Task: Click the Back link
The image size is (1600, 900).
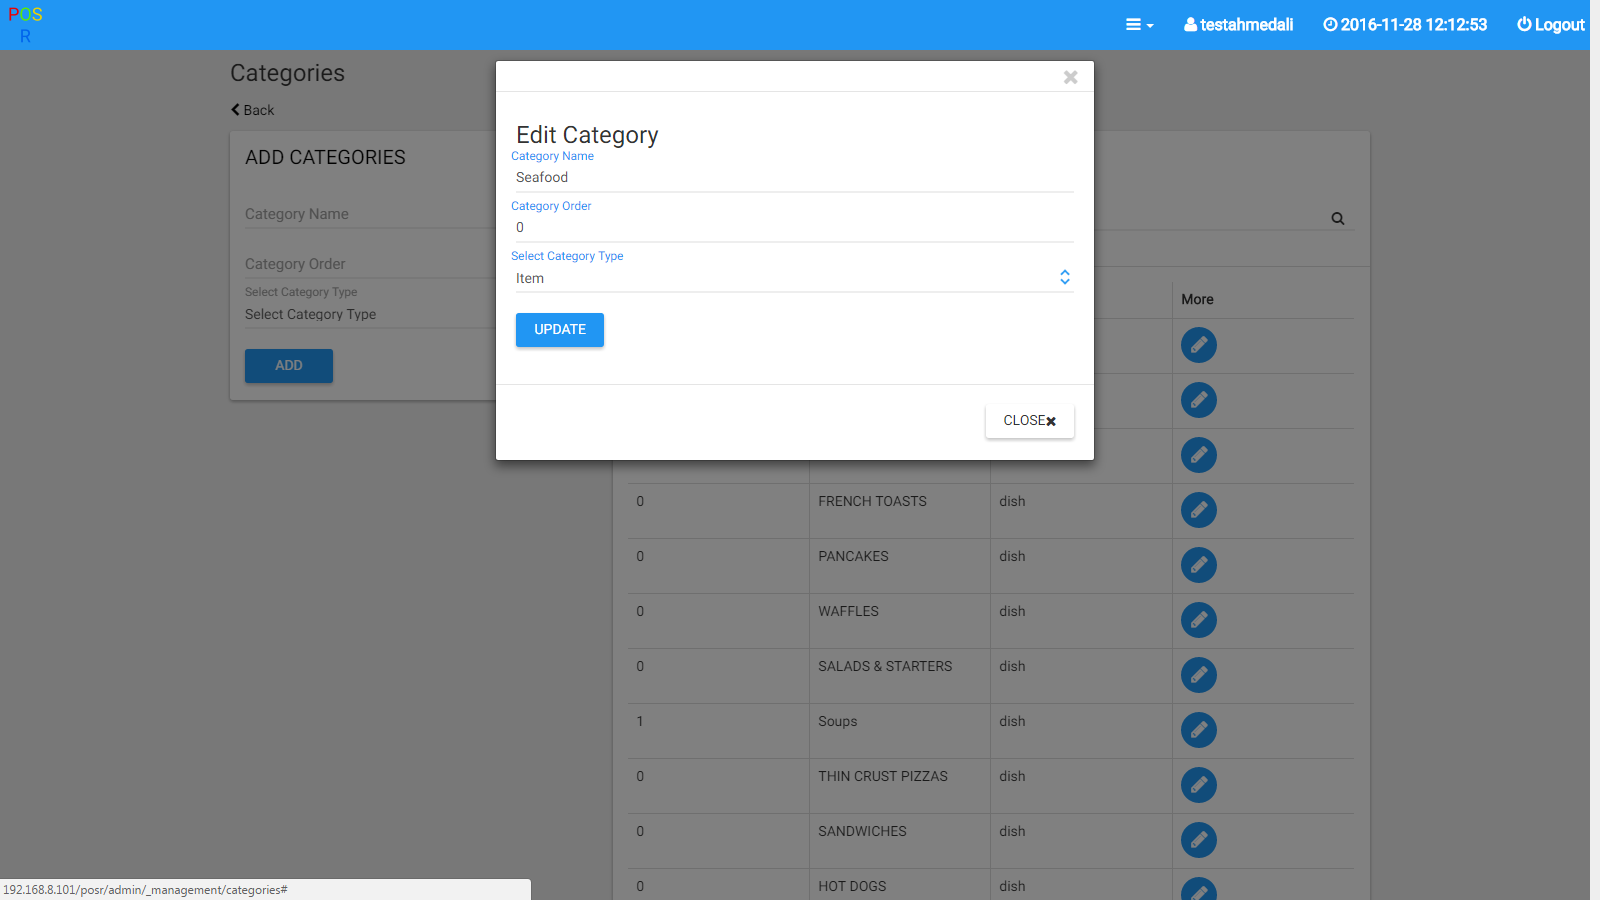Action: 253,110
